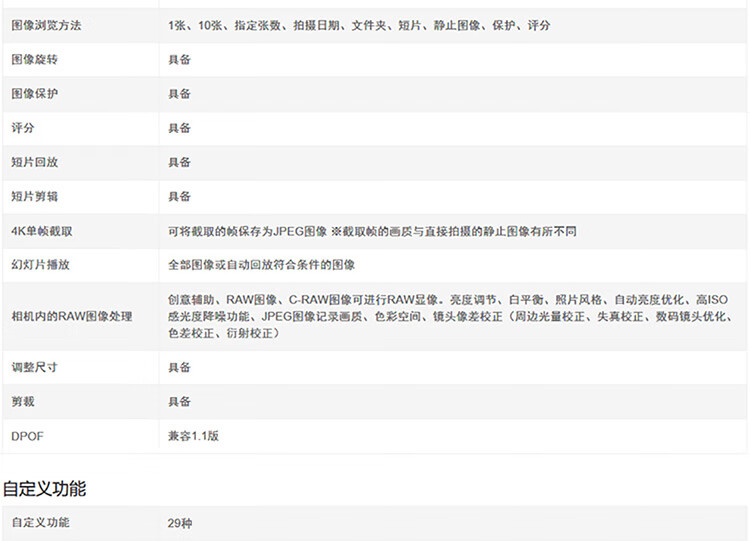Click the 剪裁 row label
This screenshot has width=750, height=541.
(23, 401)
